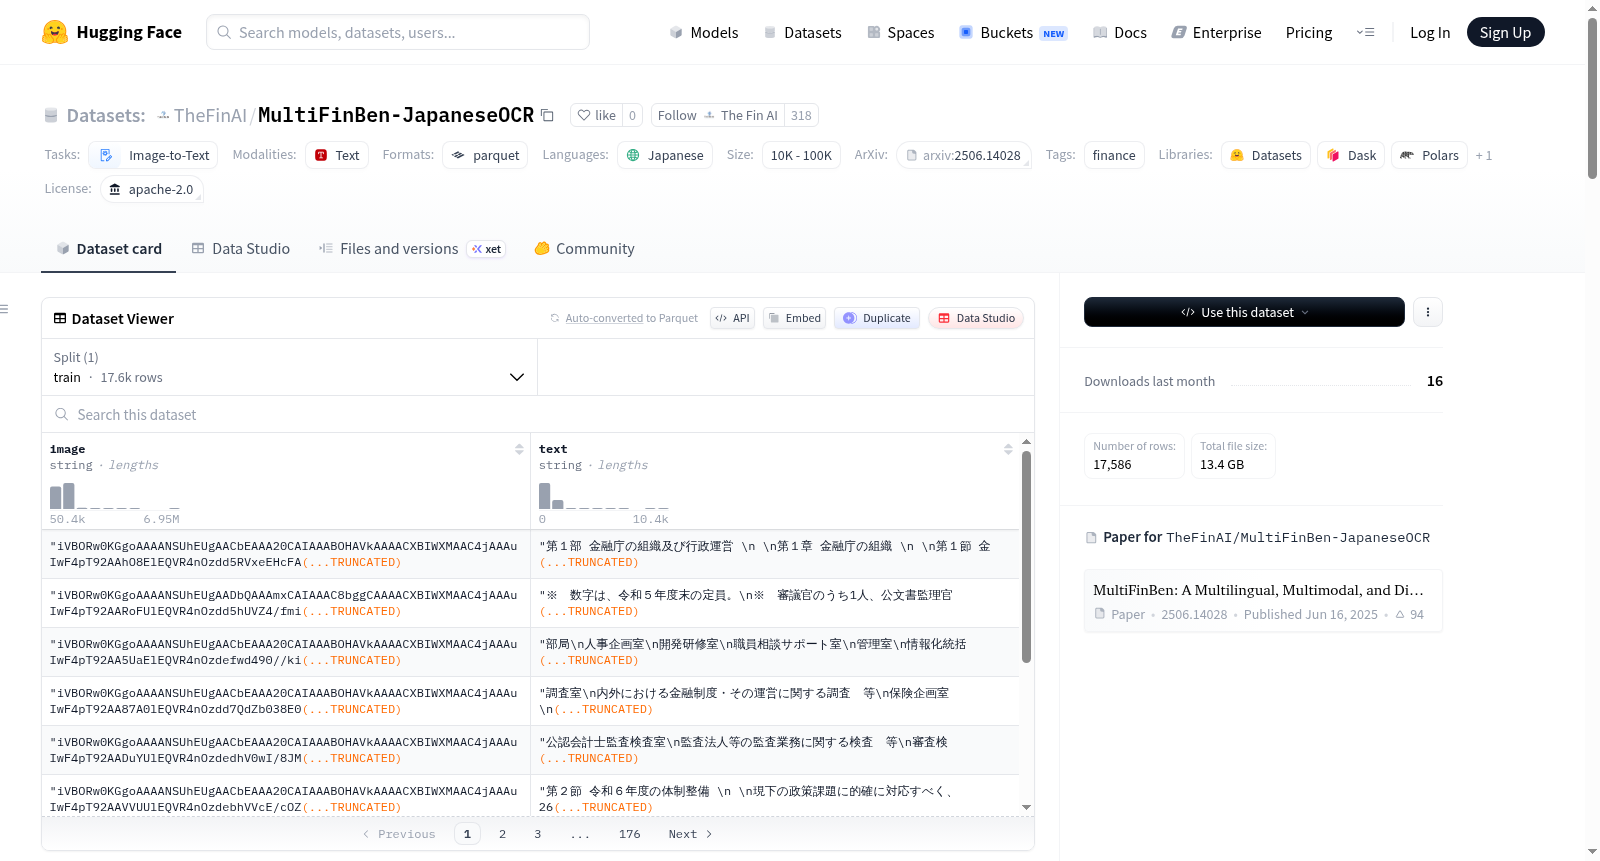Open Enterprise in top navigation
This screenshot has width=1600, height=861.
pyautogui.click(x=1216, y=32)
